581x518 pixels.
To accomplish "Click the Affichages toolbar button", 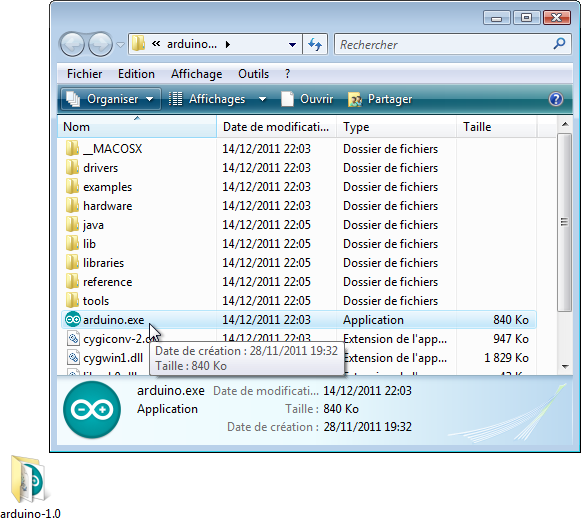I will [x=208, y=99].
